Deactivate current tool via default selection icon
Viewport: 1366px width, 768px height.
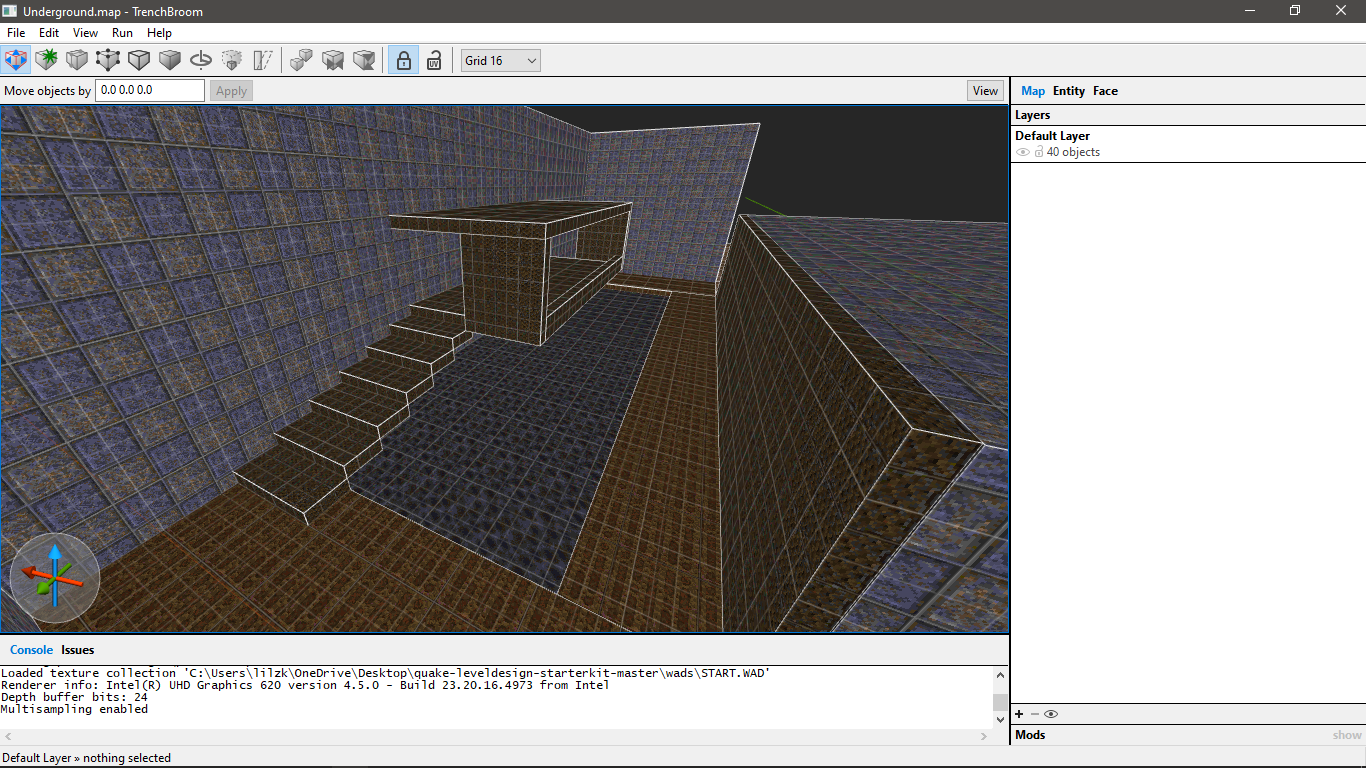(x=15, y=60)
